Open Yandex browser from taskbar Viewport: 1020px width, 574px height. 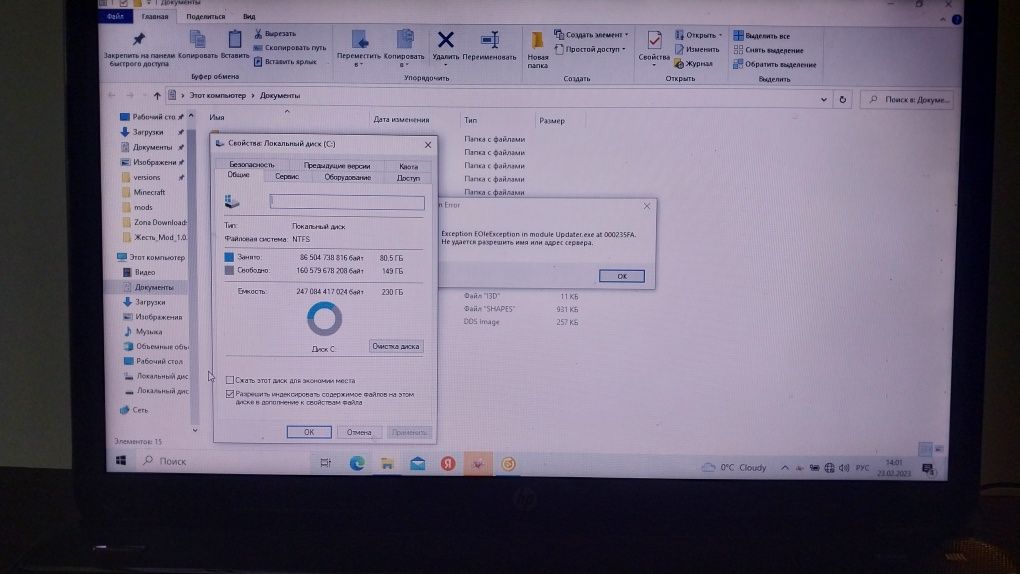448,463
